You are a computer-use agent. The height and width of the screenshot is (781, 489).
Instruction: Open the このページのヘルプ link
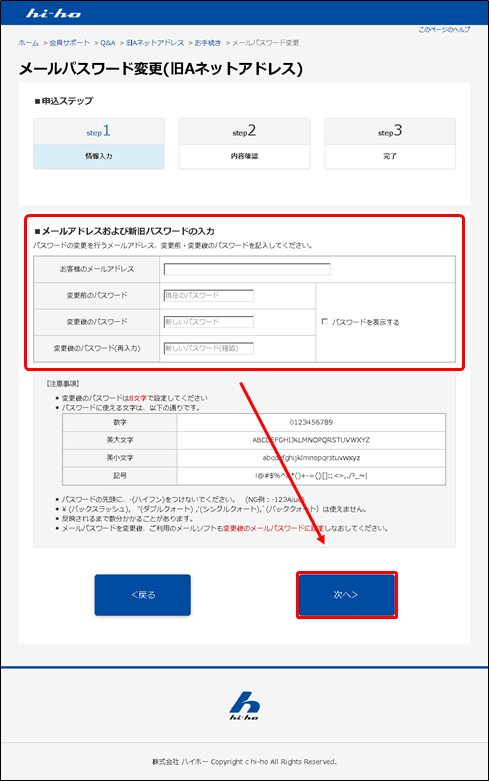[444, 30]
